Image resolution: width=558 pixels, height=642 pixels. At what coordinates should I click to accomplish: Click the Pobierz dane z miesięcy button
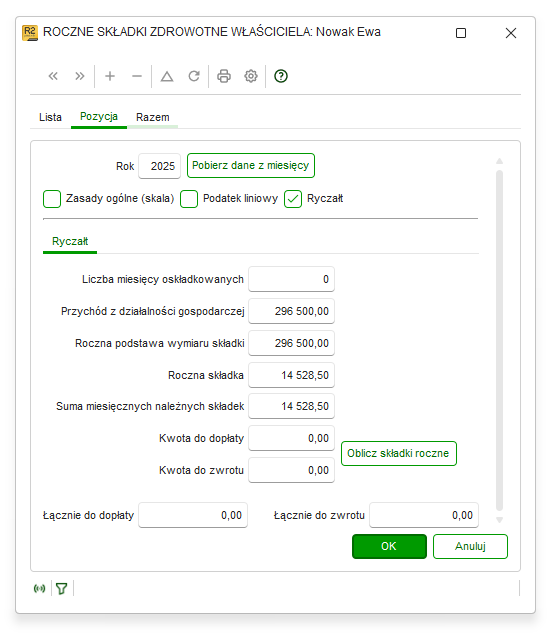pyautogui.click(x=251, y=165)
